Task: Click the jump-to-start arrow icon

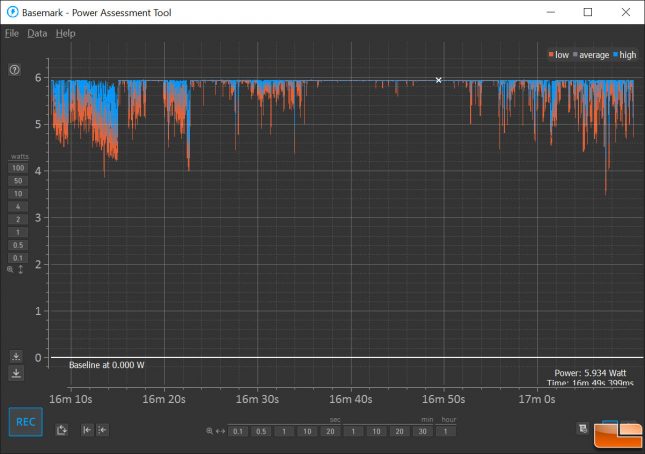Action: 87,430
